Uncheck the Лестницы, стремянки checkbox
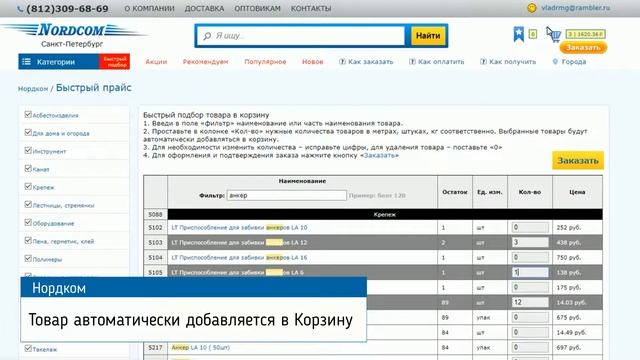 tap(28, 204)
